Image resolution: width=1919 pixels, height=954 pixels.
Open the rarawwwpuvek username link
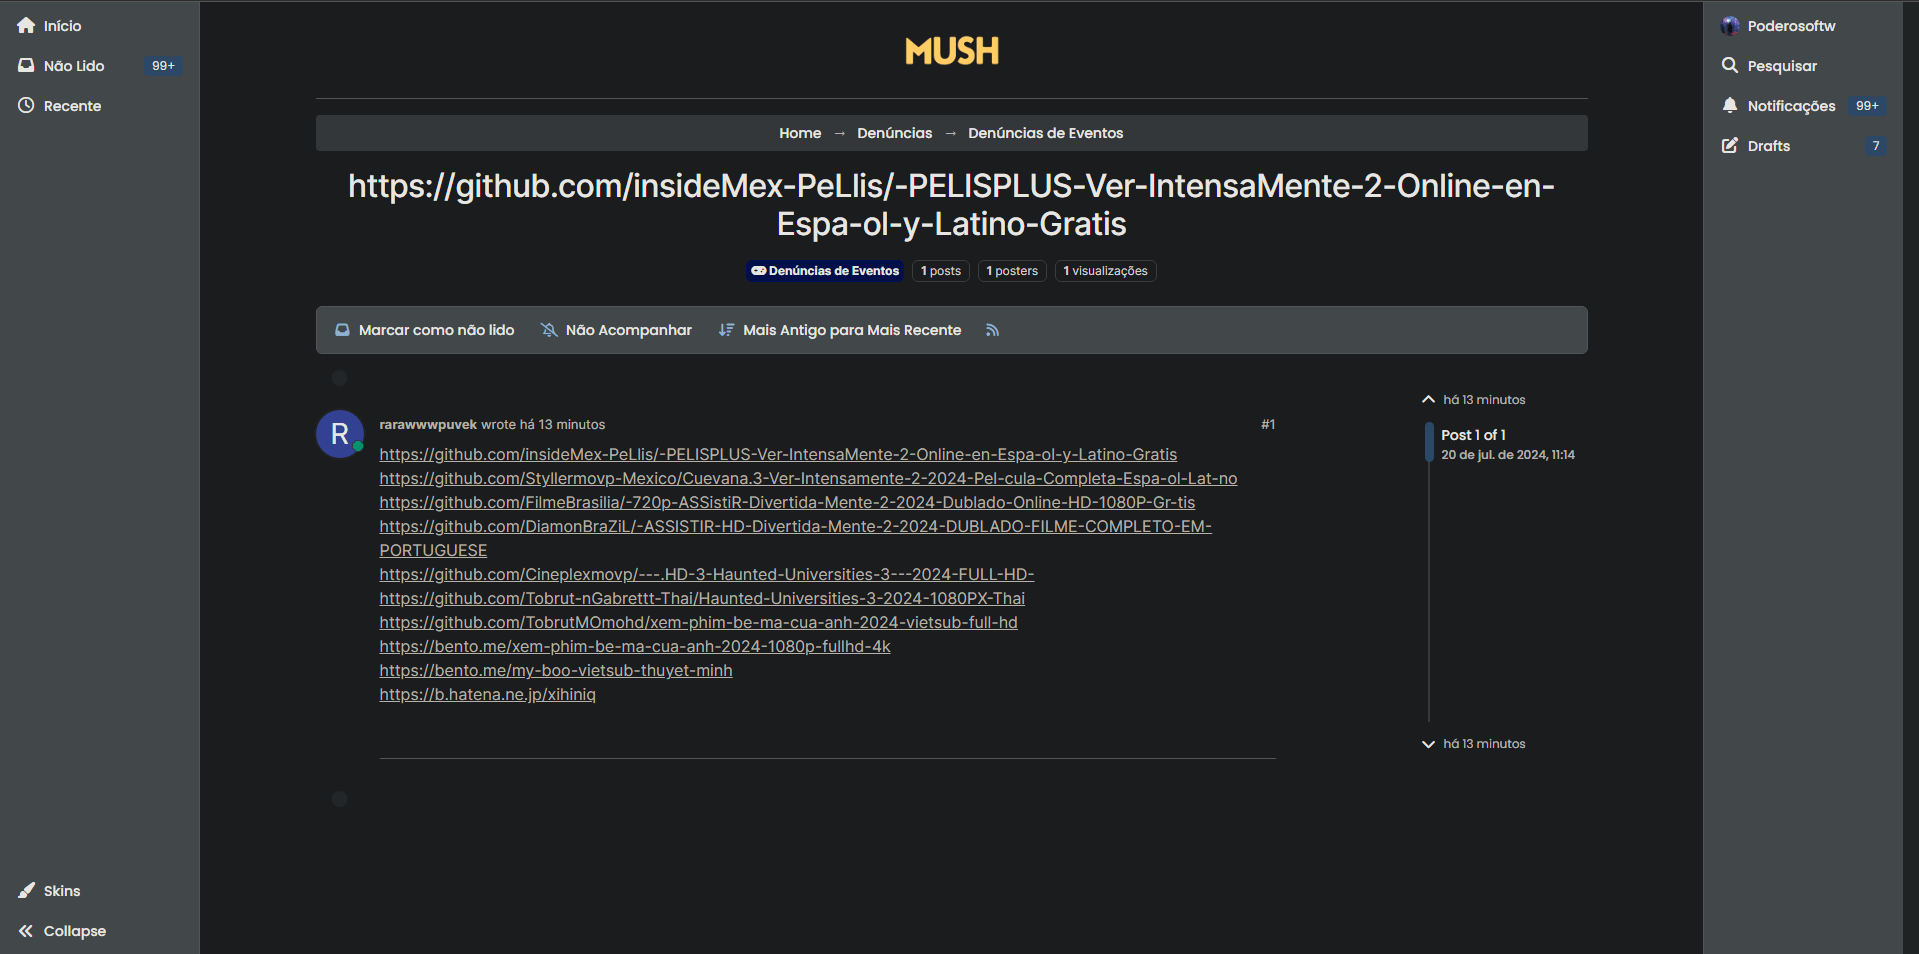(428, 425)
